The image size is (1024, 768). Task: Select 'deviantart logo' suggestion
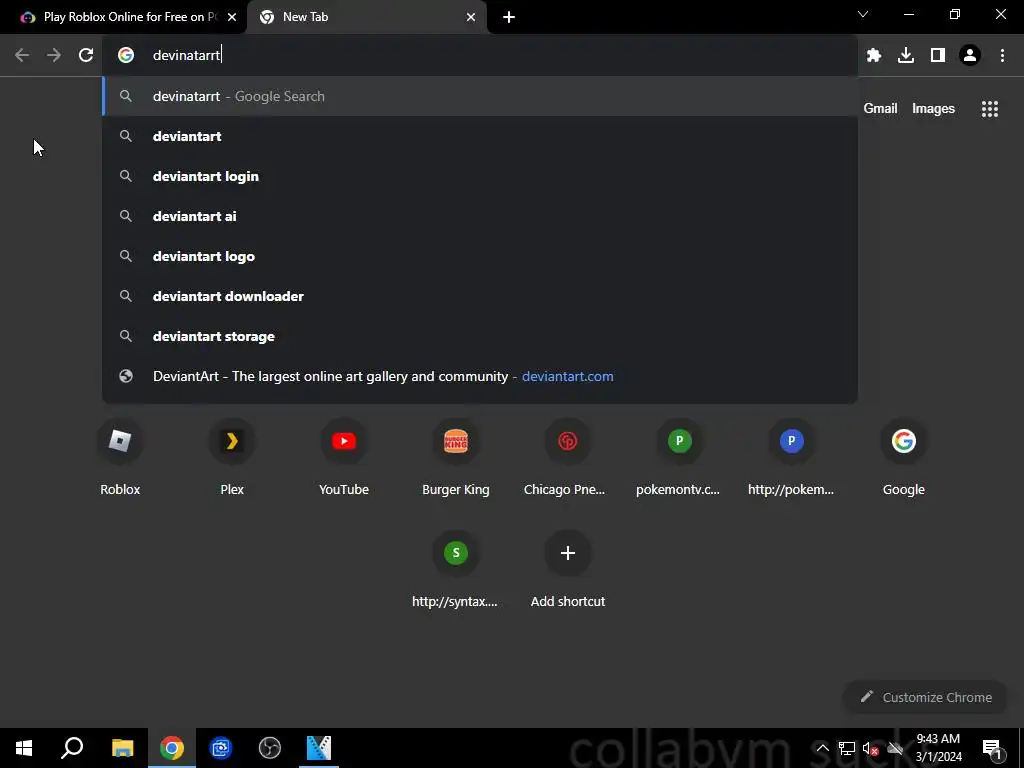point(480,256)
